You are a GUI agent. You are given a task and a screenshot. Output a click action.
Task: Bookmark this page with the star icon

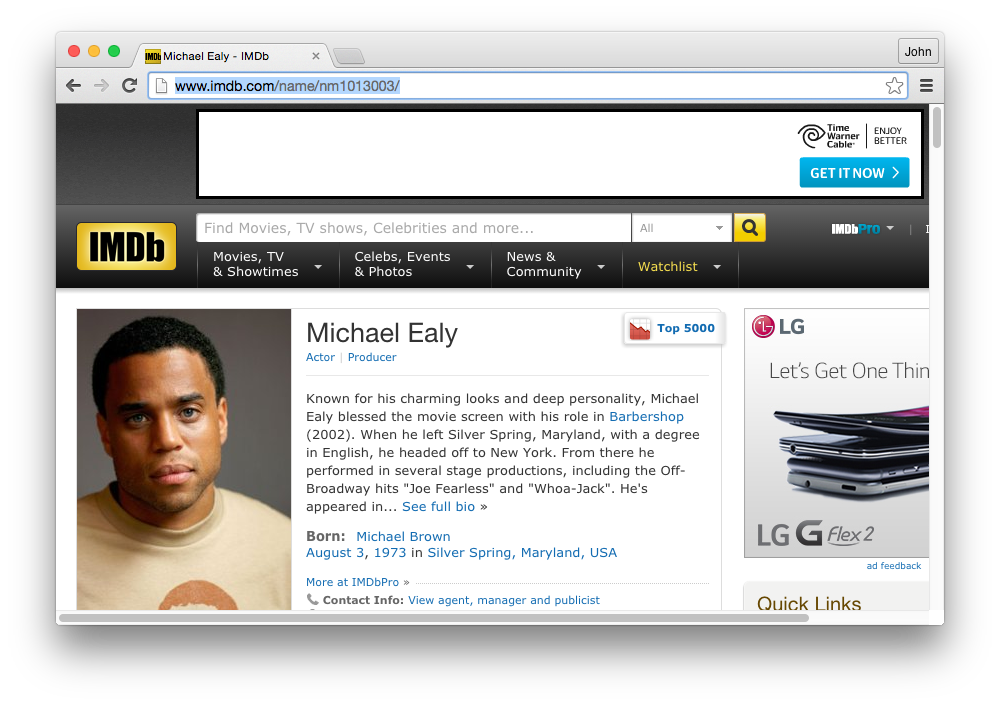pos(894,85)
